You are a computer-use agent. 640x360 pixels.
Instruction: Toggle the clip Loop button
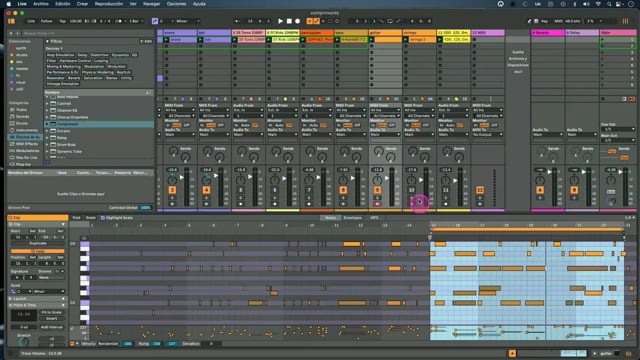pyautogui.click(x=37, y=251)
